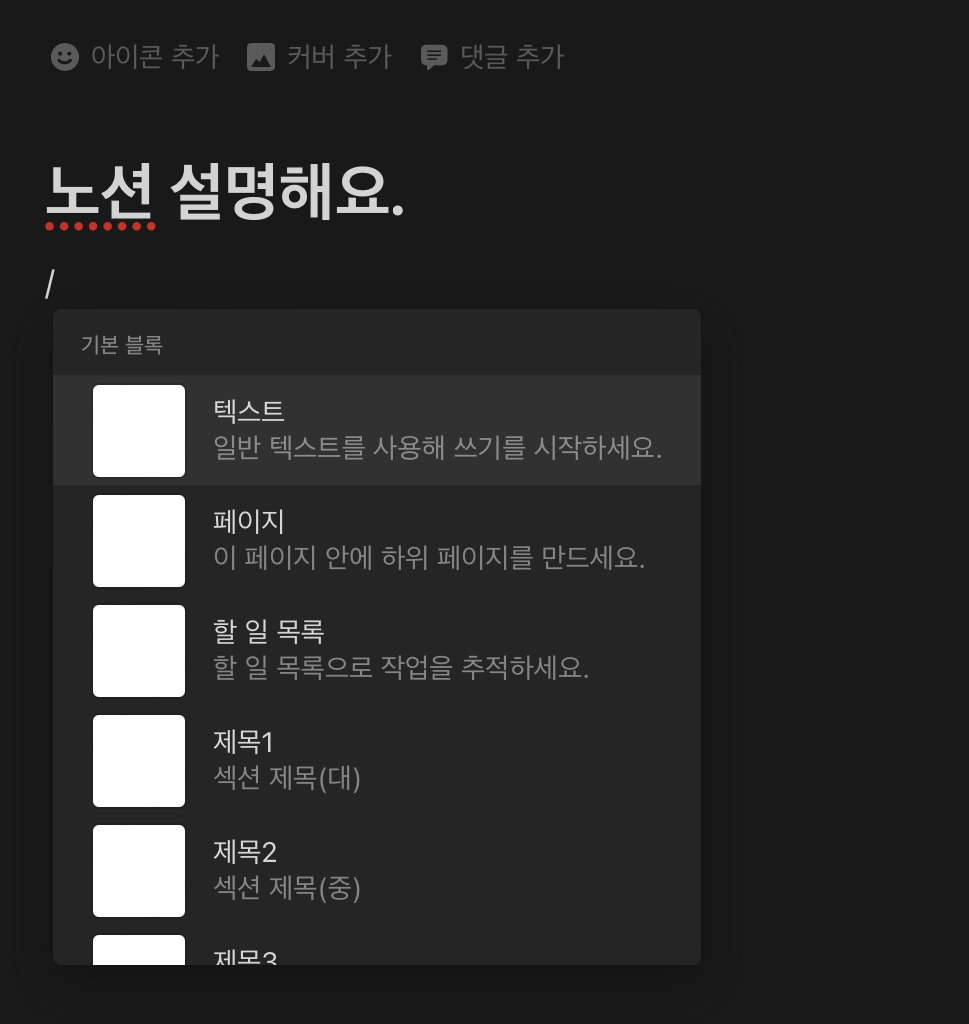This screenshot has height=1024, width=969.
Task: Click the 제목2 block thumbnail
Action: 138,871
